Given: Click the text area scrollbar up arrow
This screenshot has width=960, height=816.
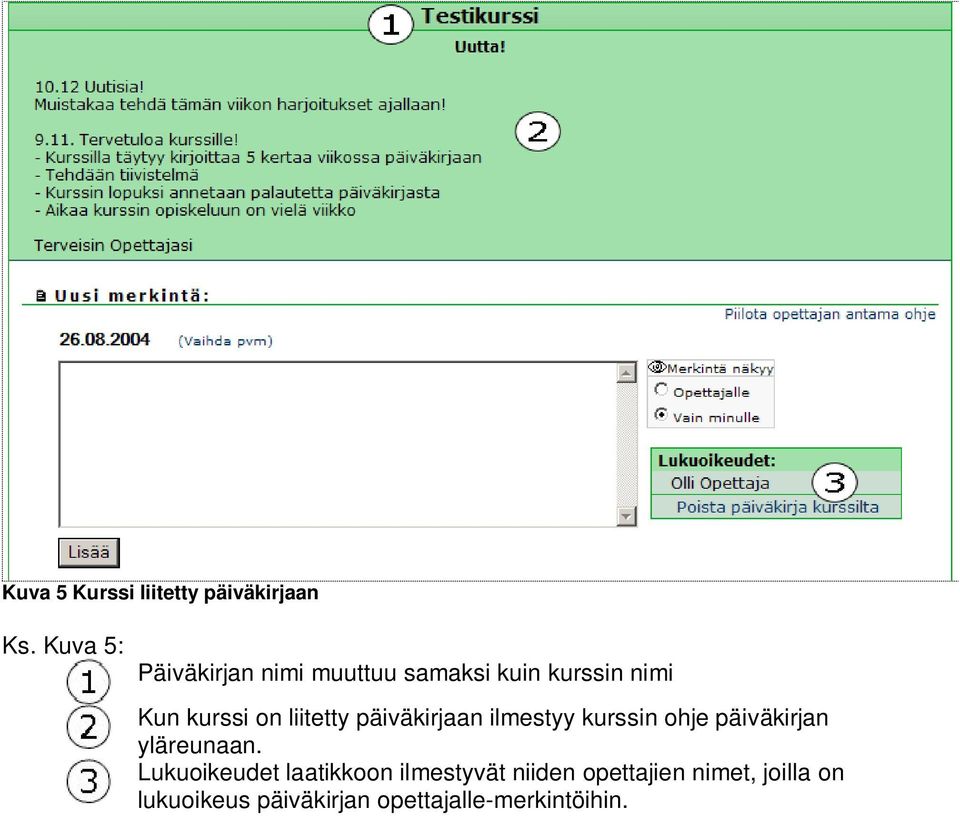Looking at the screenshot, I should pyautogui.click(x=626, y=373).
